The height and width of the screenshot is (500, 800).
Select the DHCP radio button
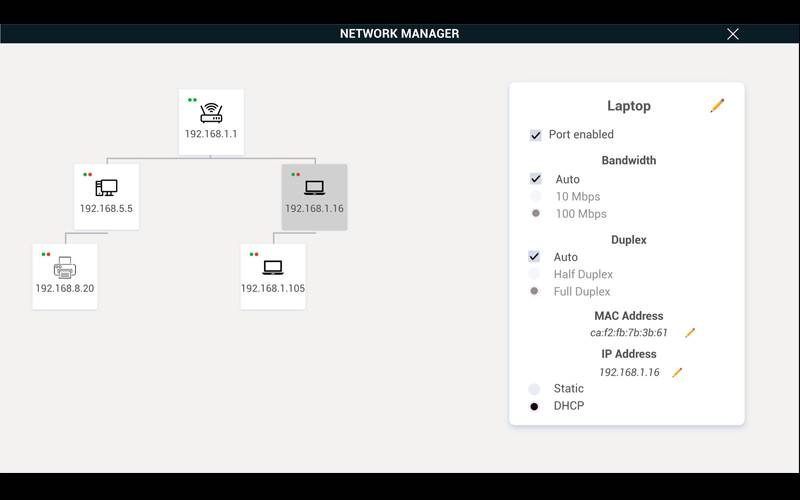tap(535, 406)
